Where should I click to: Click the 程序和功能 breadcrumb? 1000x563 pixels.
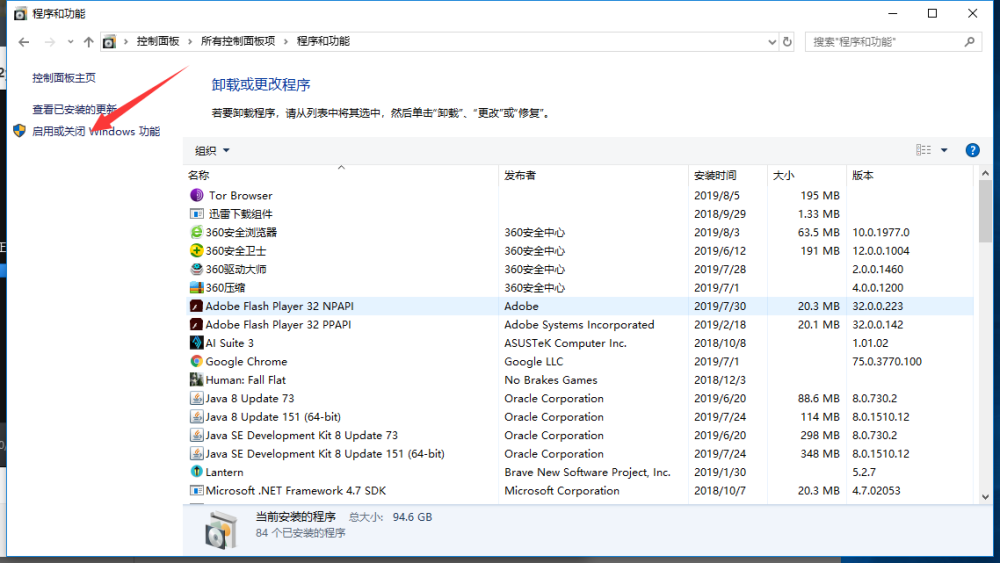pos(323,41)
